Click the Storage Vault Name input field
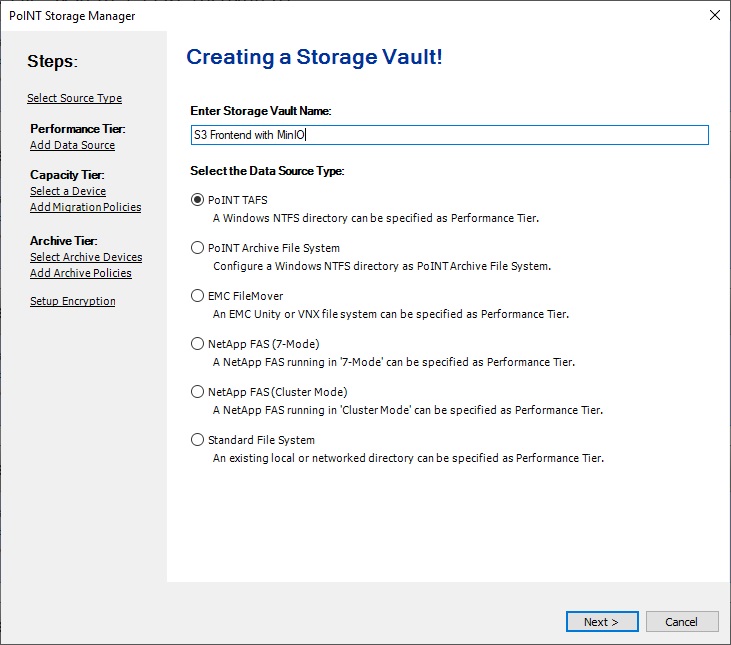 coord(449,135)
